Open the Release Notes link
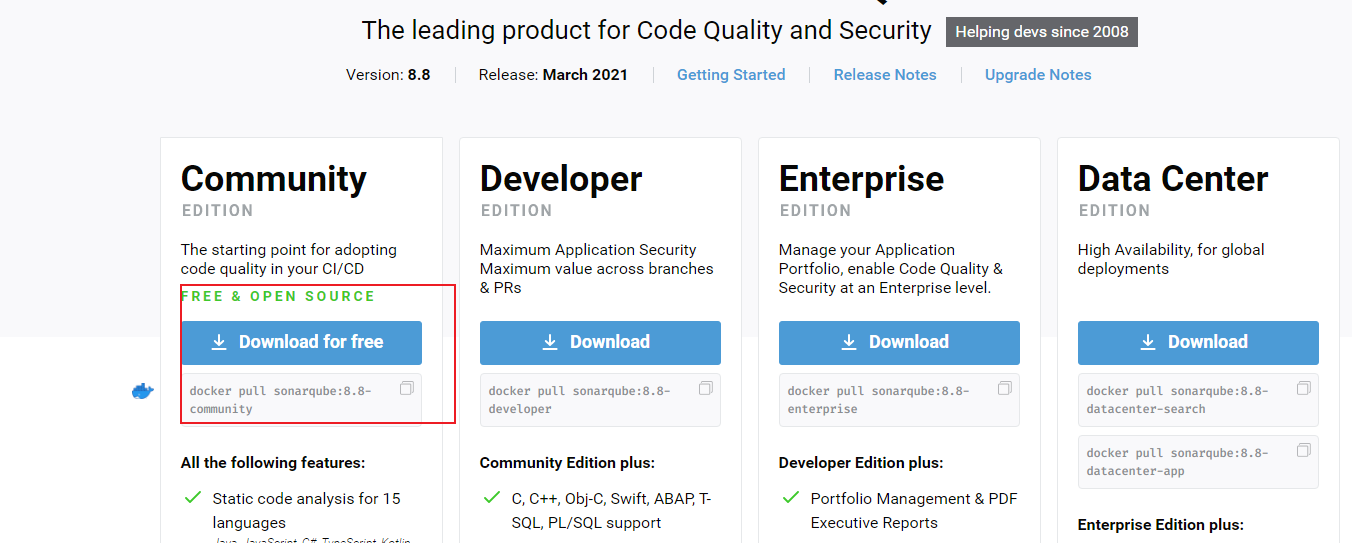 click(885, 75)
